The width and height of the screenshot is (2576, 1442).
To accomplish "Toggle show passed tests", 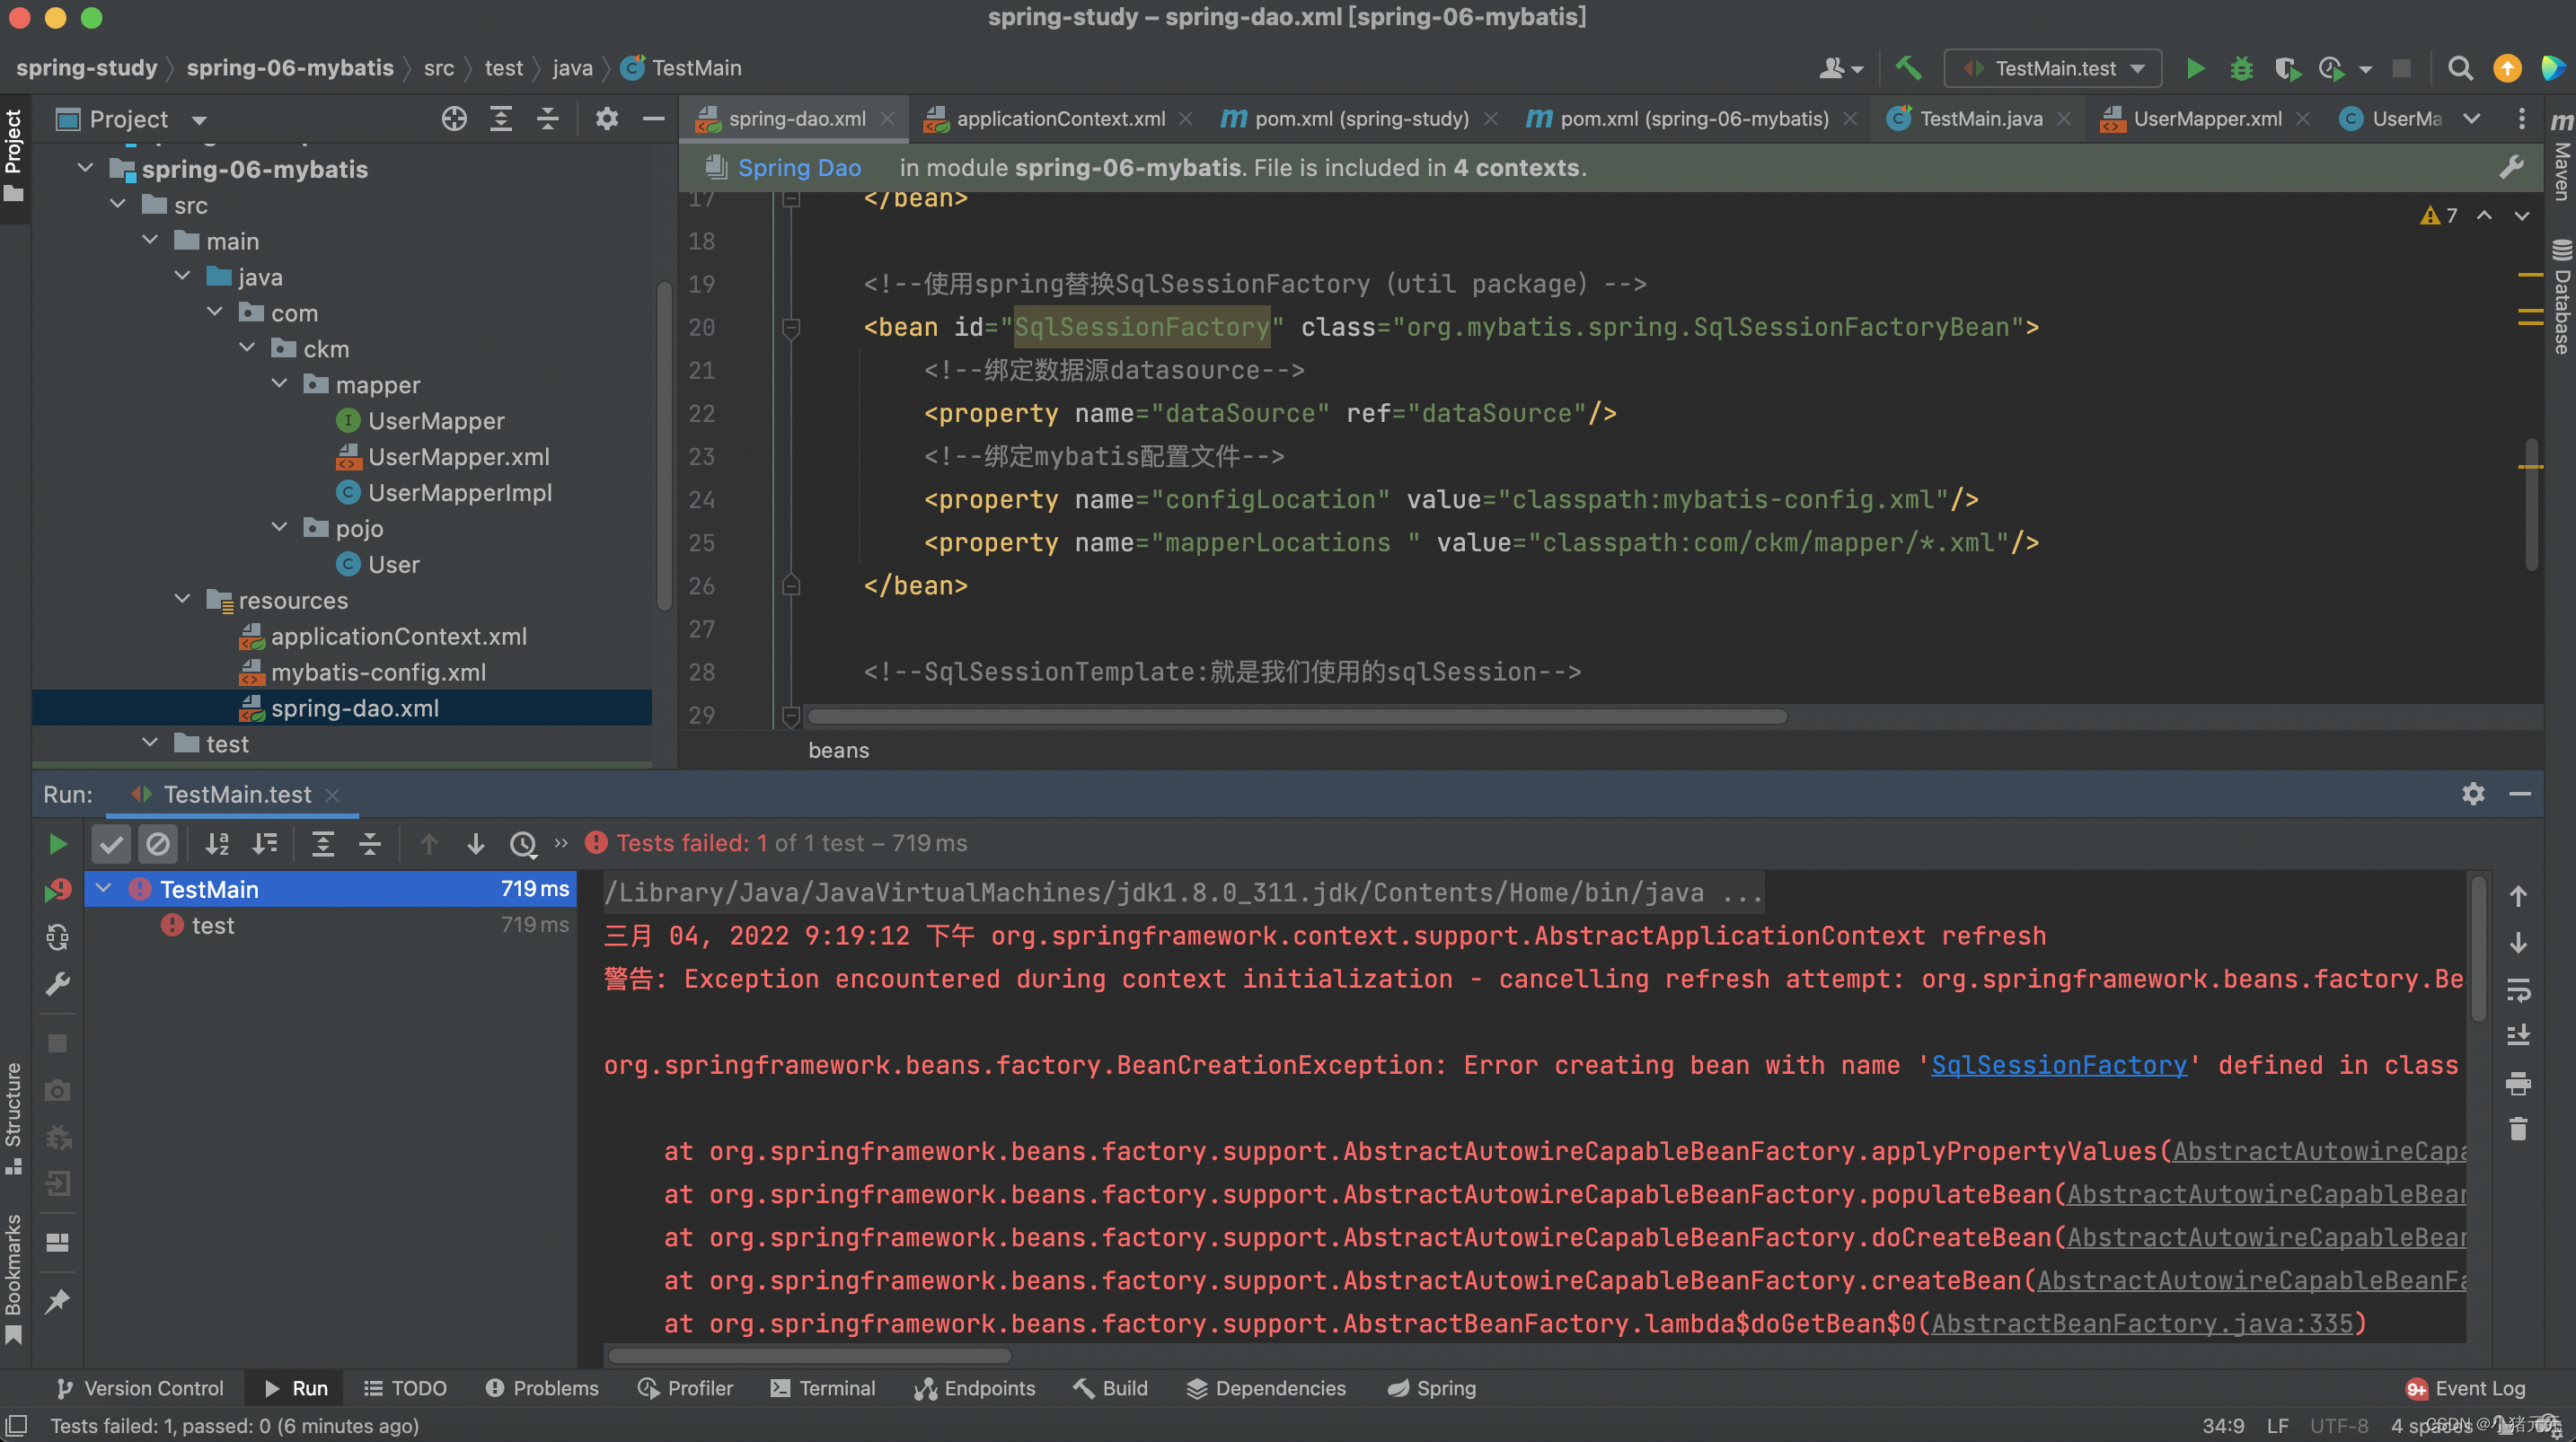I will click(111, 844).
